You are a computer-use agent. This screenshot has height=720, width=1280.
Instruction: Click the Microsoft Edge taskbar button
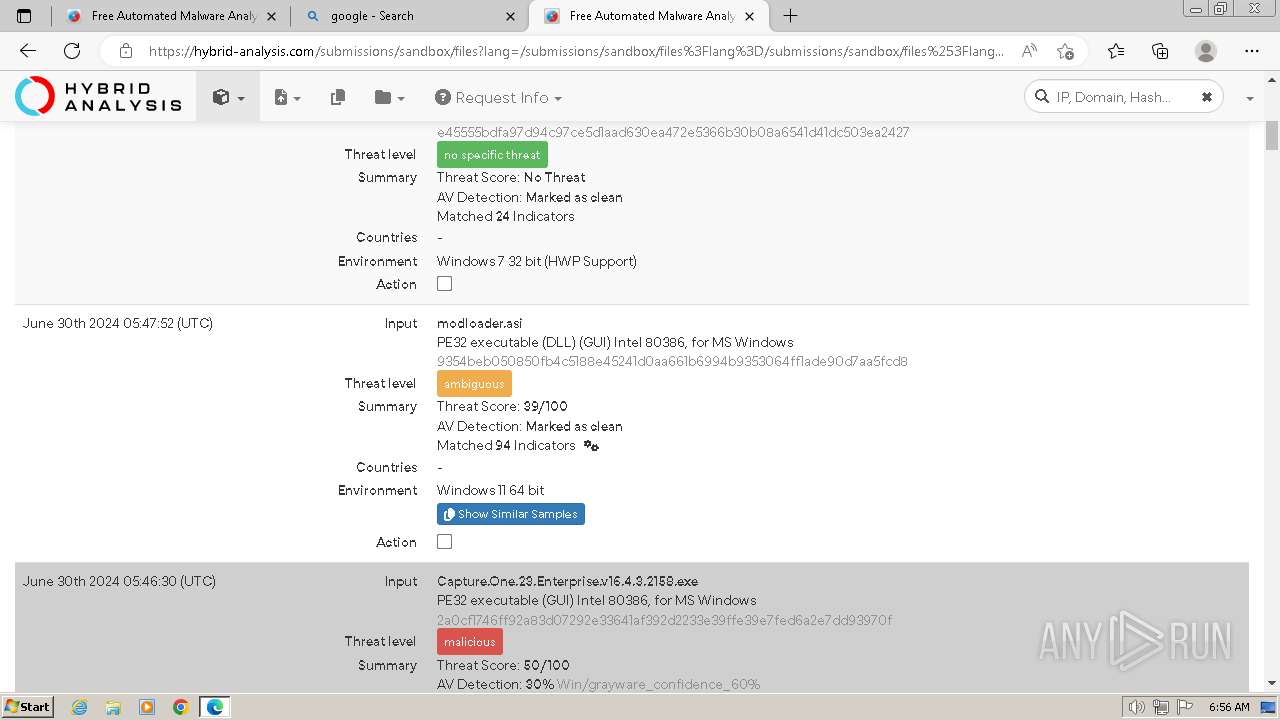click(215, 707)
